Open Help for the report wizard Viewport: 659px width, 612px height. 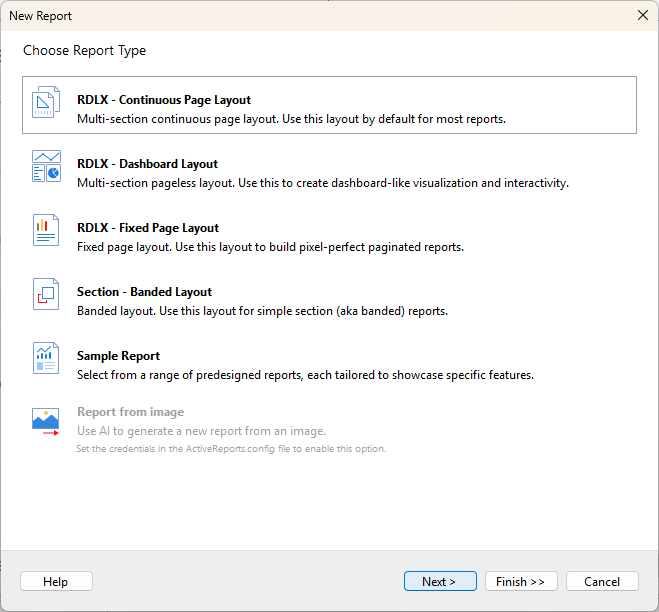tap(56, 581)
